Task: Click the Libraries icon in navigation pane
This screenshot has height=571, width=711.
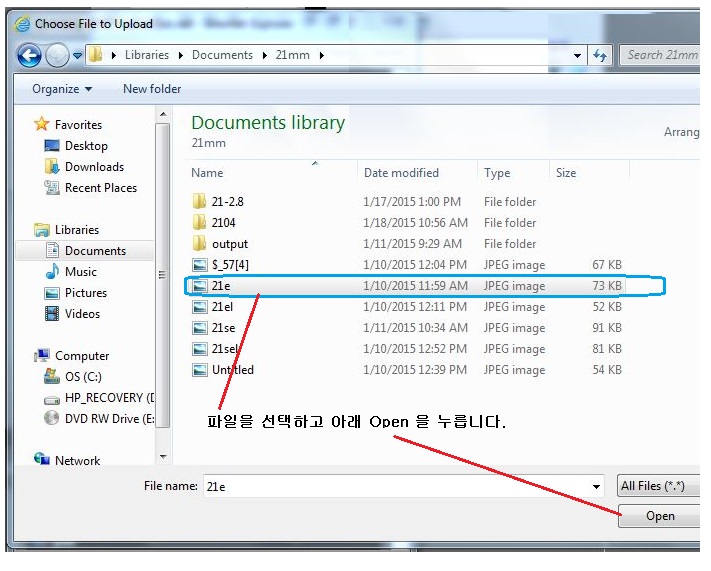Action: pos(42,230)
